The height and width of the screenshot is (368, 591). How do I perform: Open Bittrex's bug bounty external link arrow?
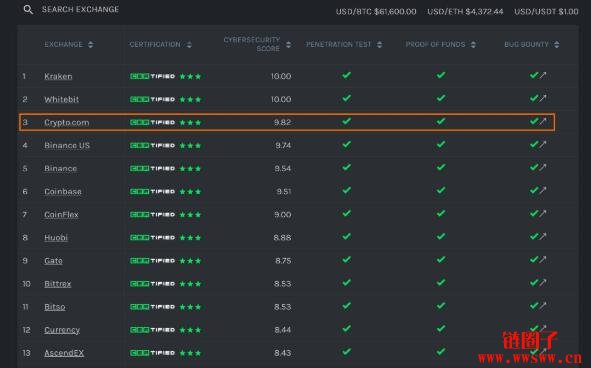pyautogui.click(x=543, y=283)
